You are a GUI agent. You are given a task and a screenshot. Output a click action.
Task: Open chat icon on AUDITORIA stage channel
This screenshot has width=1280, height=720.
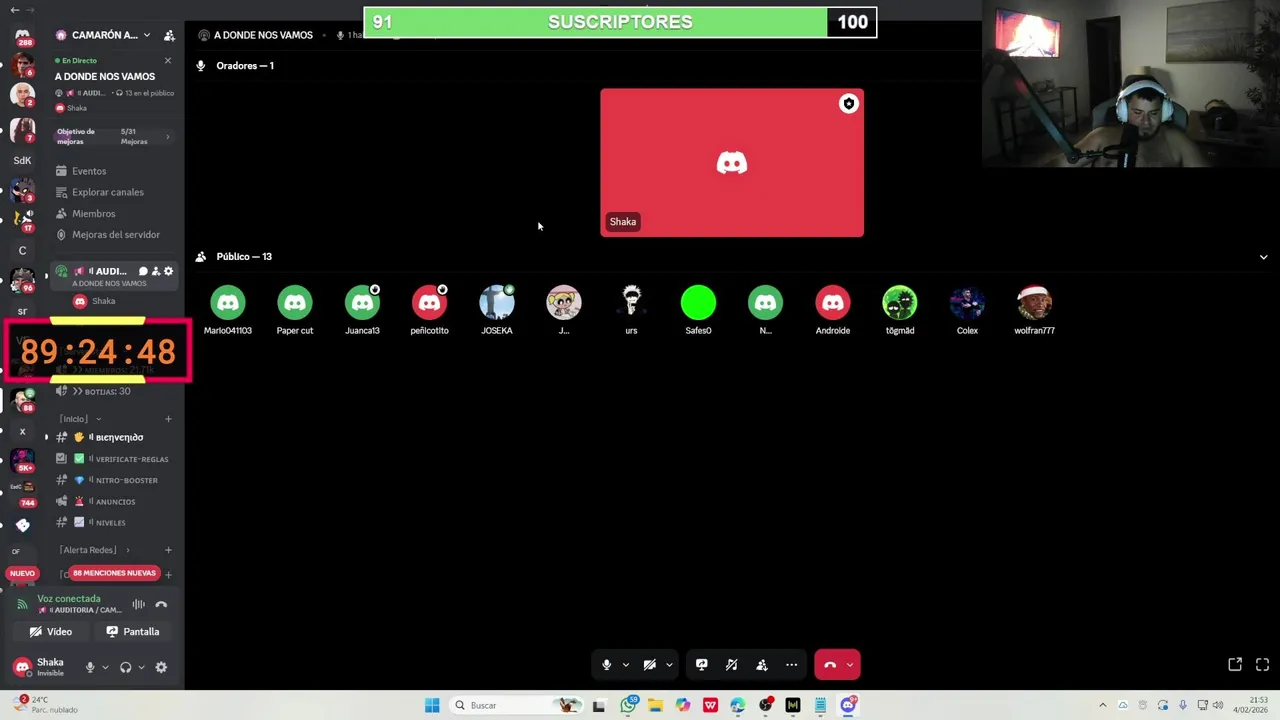(x=143, y=271)
